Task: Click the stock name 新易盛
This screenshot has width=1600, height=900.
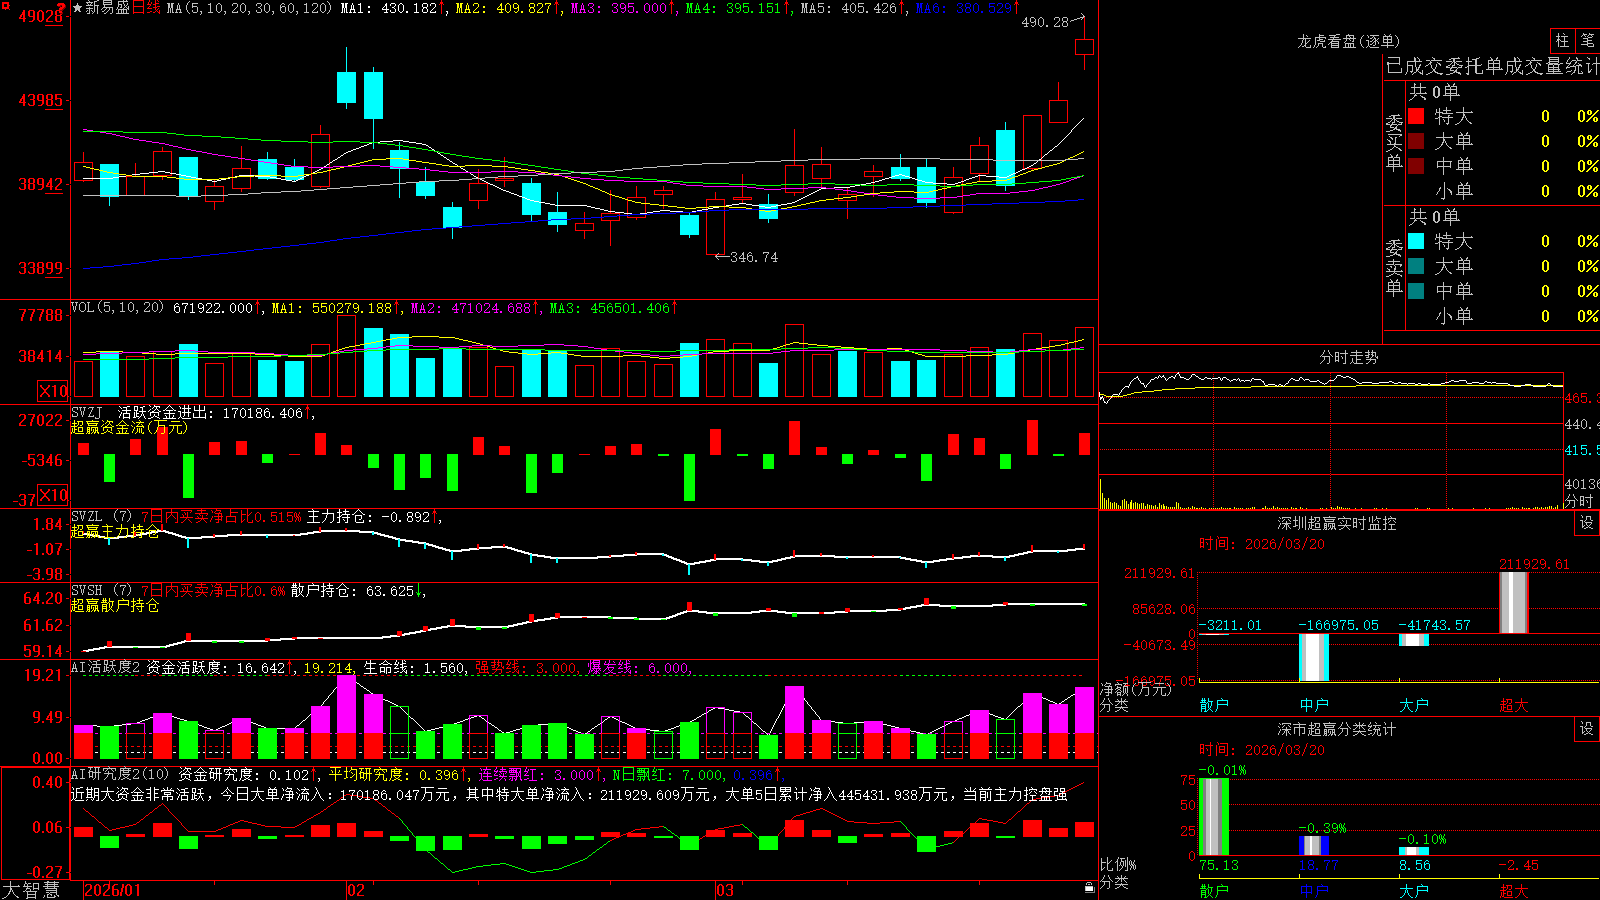Action: 108,8
